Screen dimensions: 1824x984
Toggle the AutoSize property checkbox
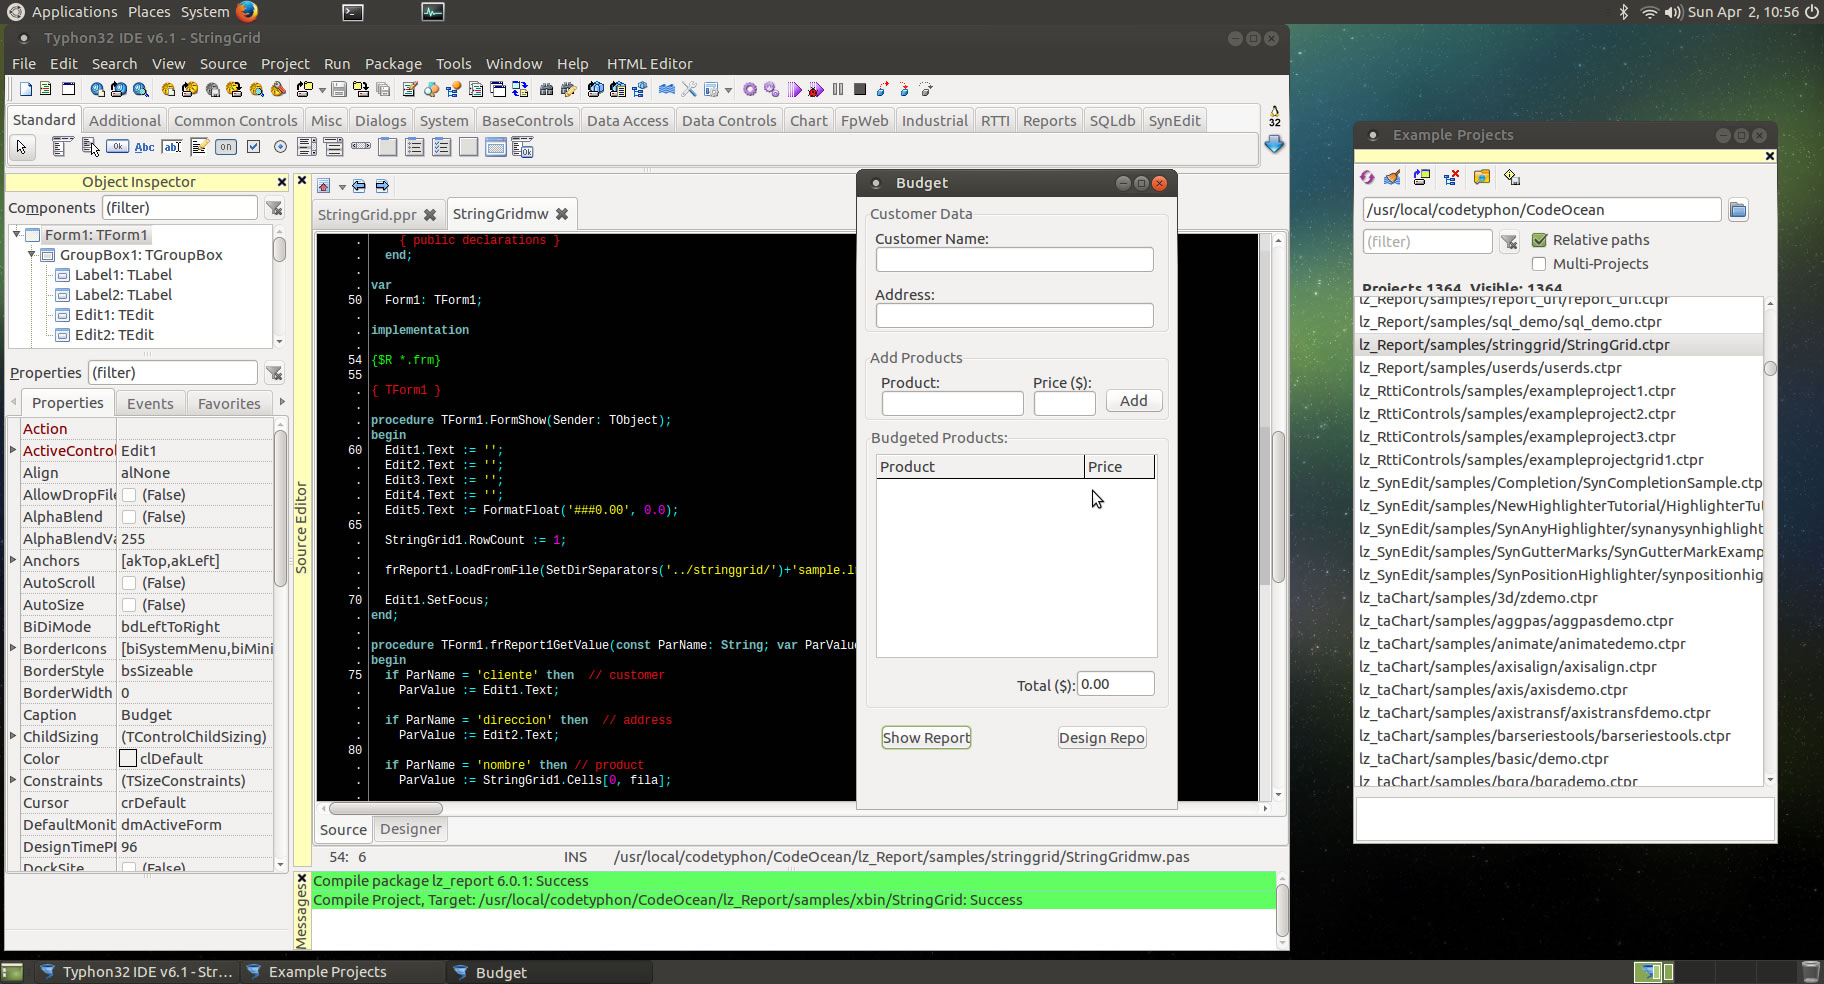pyautogui.click(x=129, y=605)
